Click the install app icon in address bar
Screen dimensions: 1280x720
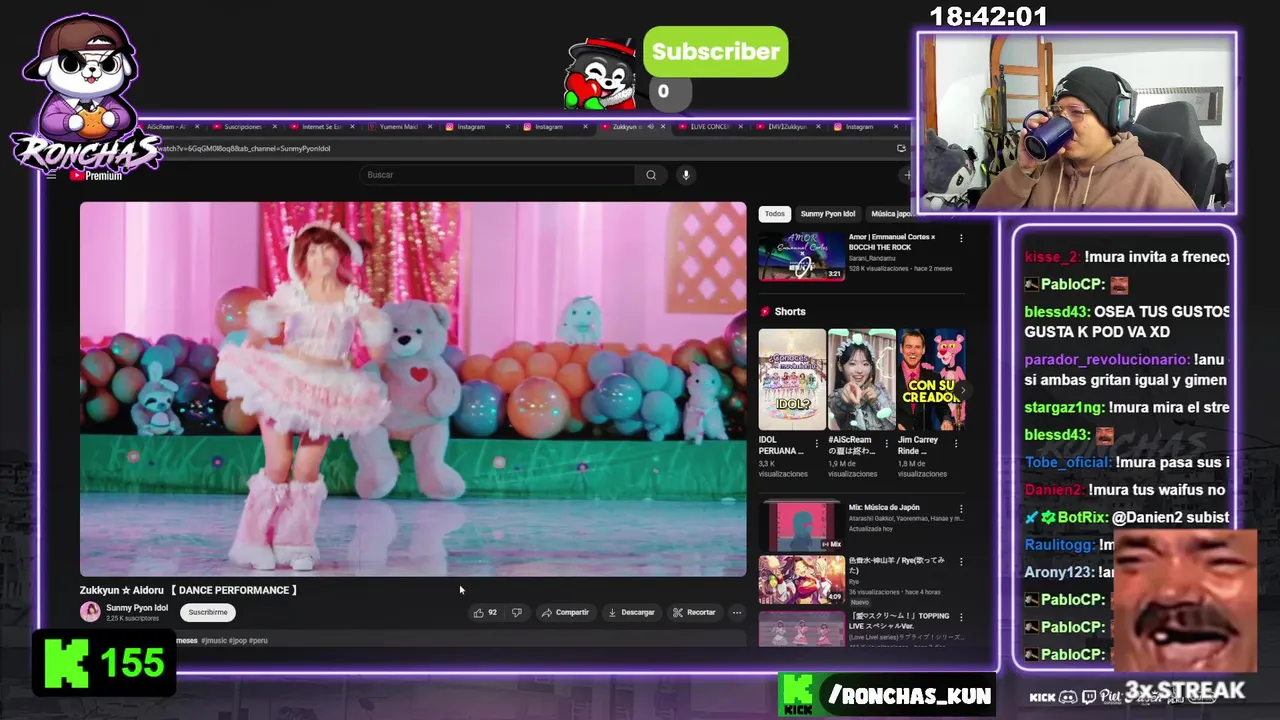point(901,148)
